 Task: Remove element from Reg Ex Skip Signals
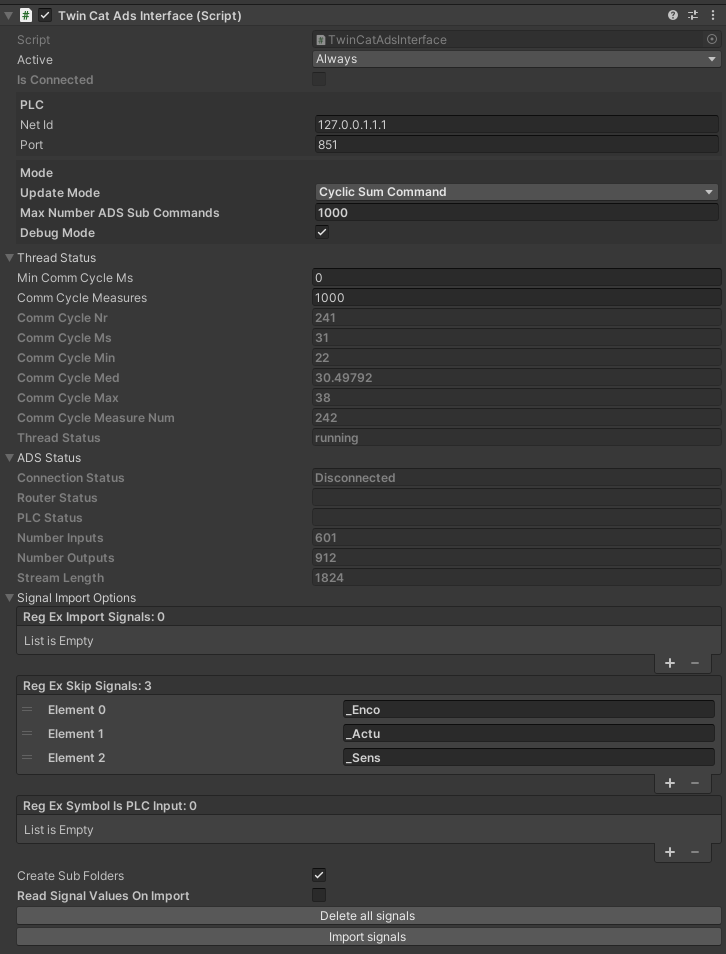695,783
